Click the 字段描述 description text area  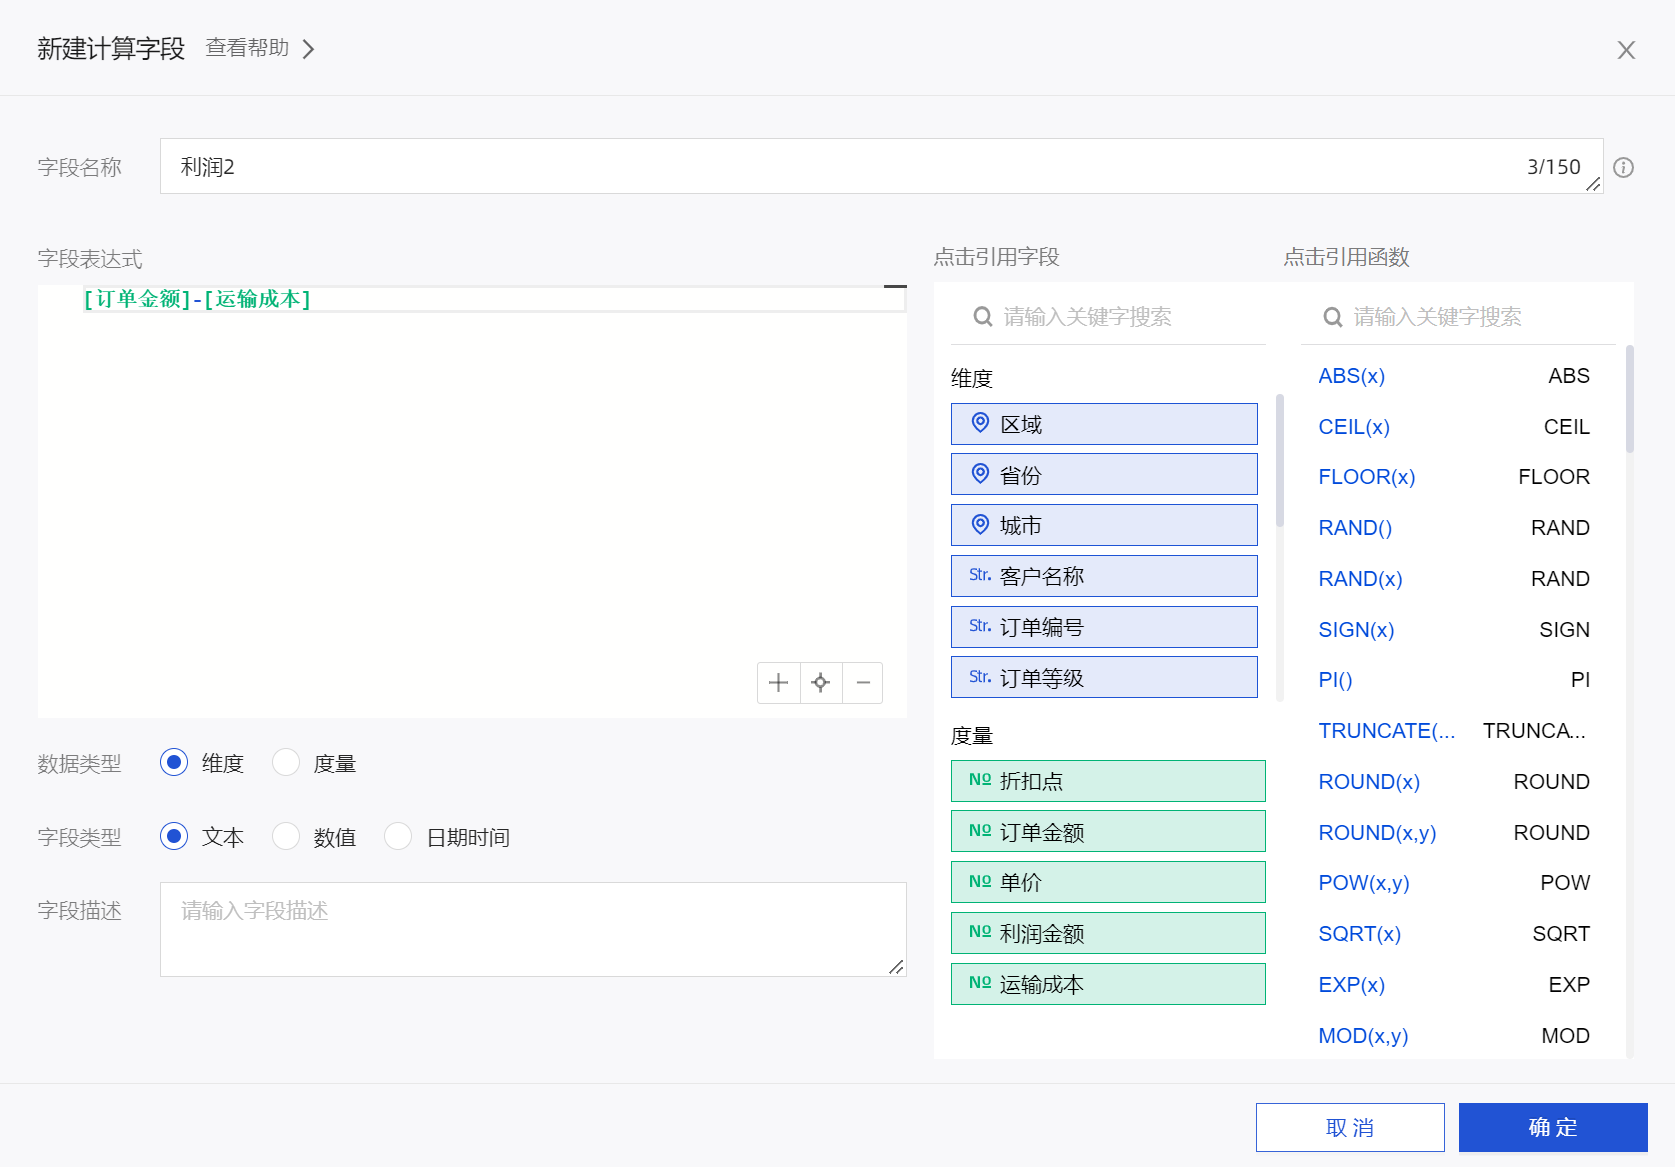click(x=532, y=929)
